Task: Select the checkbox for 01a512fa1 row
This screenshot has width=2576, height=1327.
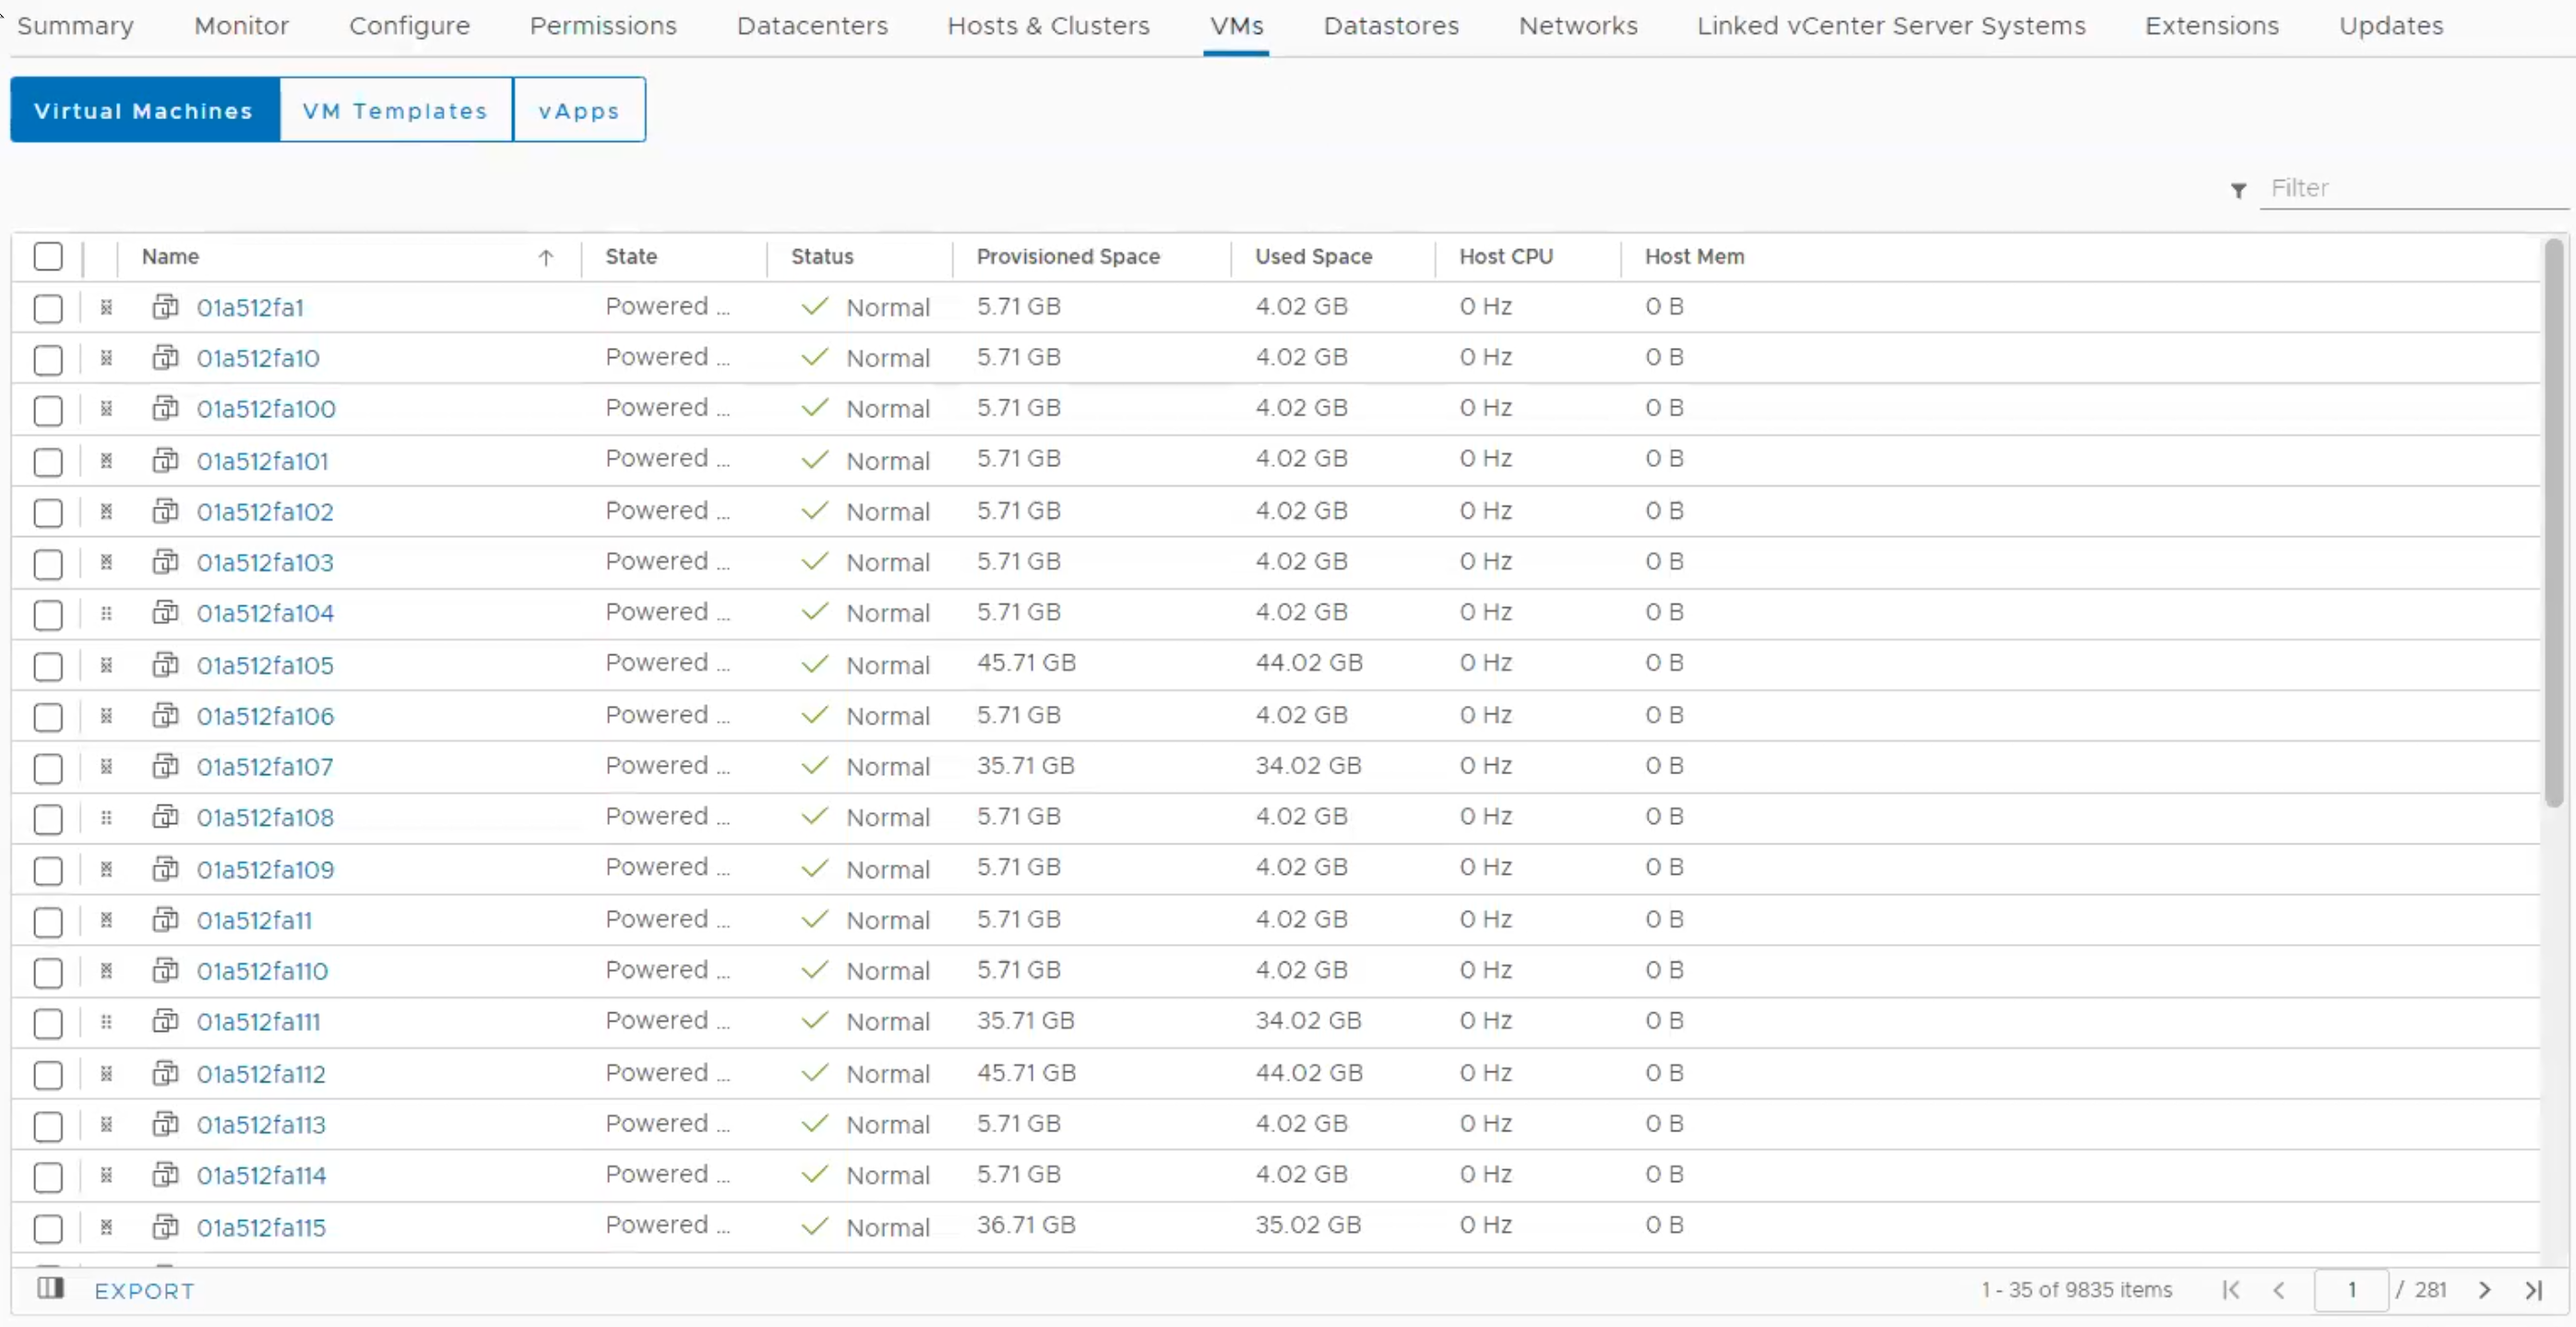Action: click(48, 308)
